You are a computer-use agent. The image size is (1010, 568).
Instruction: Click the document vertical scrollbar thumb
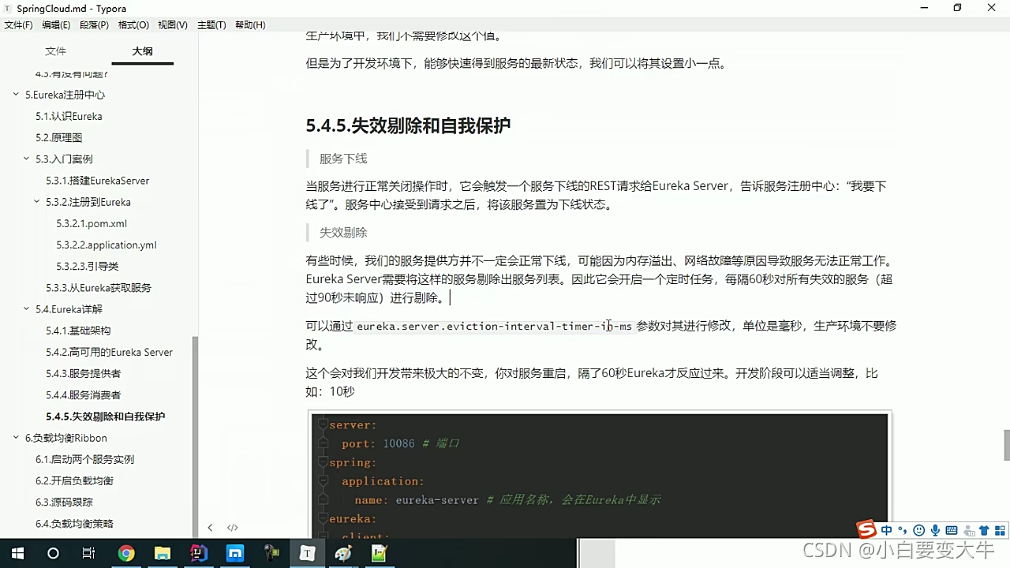(x=1006, y=445)
